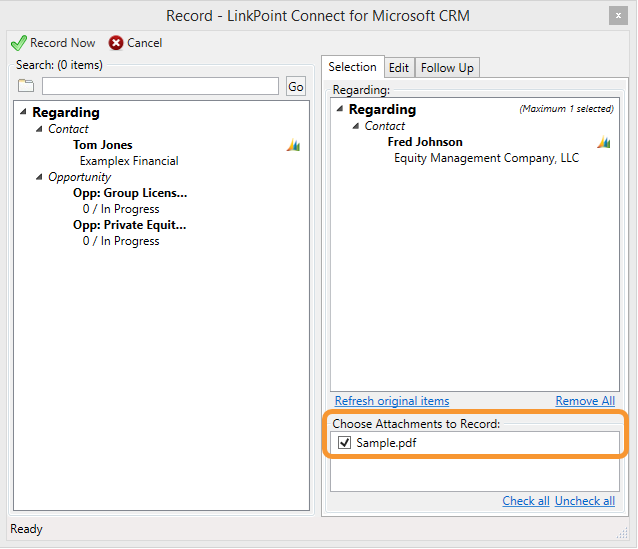Collapse the Opportunity node in search results
This screenshot has width=638, height=549.
pos(39,177)
